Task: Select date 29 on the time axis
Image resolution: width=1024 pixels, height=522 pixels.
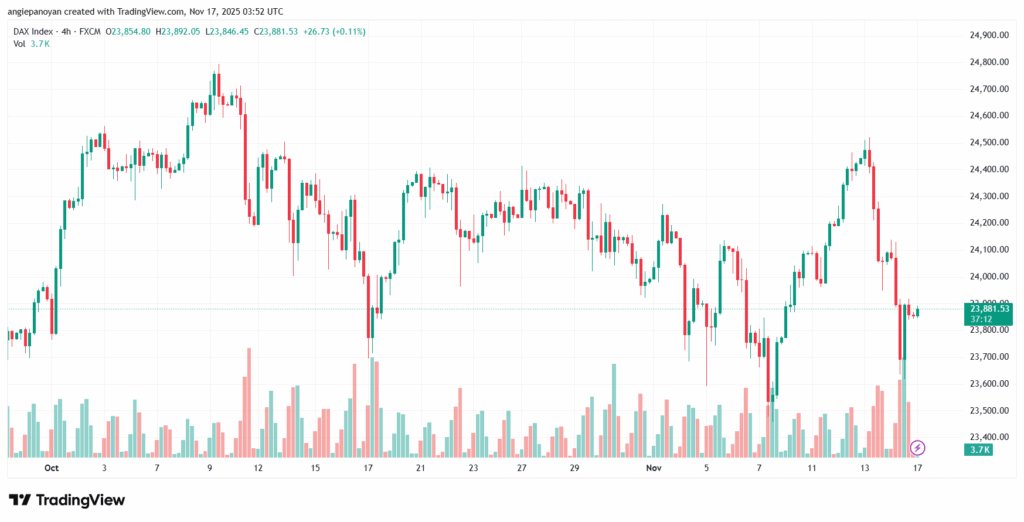Action: (574, 468)
